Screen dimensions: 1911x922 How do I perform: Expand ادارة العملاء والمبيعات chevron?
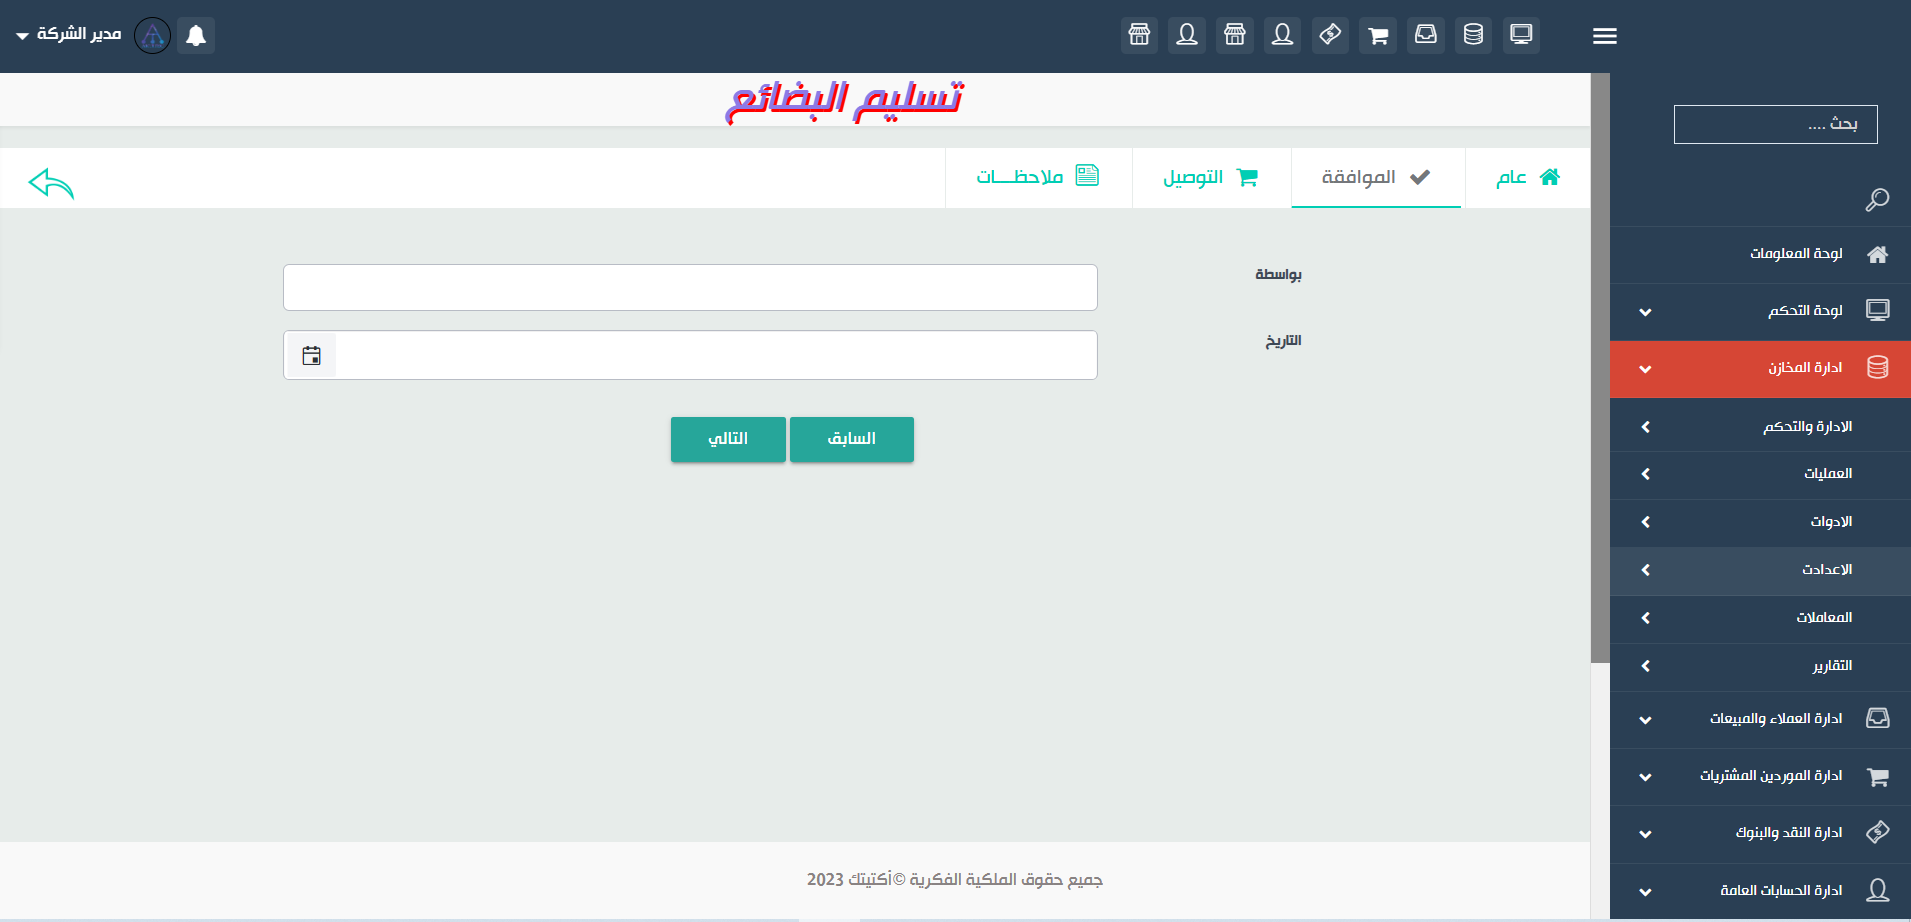pyautogui.click(x=1645, y=720)
